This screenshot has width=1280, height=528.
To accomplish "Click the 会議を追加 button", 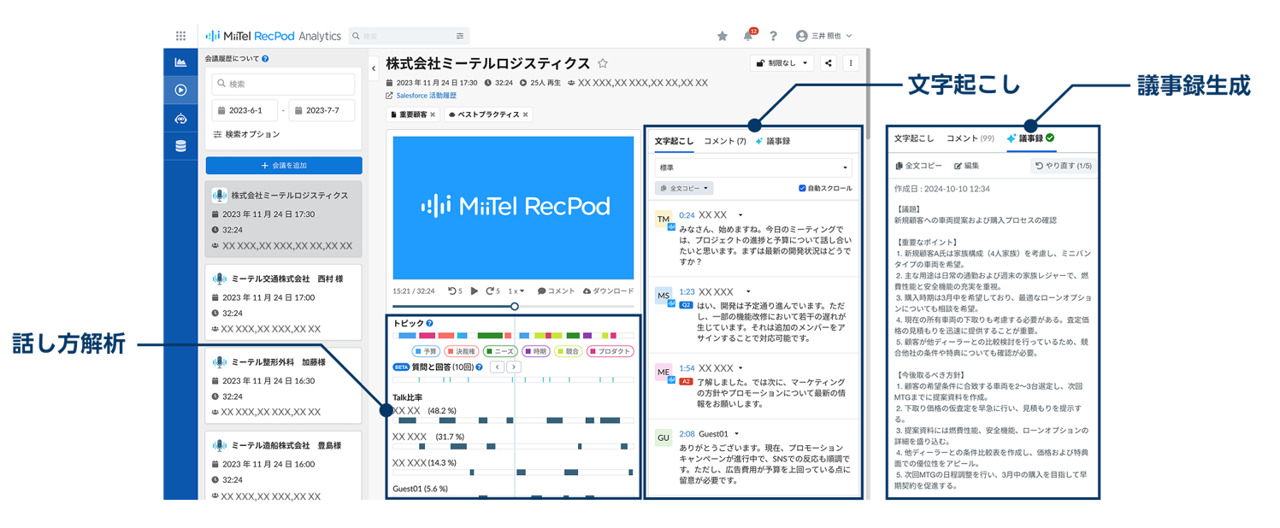I will click(x=284, y=165).
